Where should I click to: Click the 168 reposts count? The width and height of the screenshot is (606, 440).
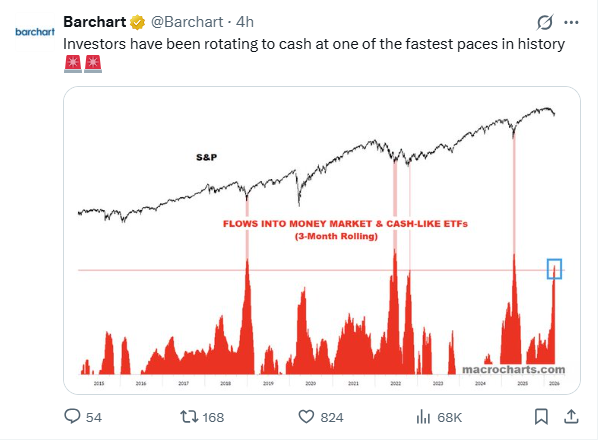213,417
